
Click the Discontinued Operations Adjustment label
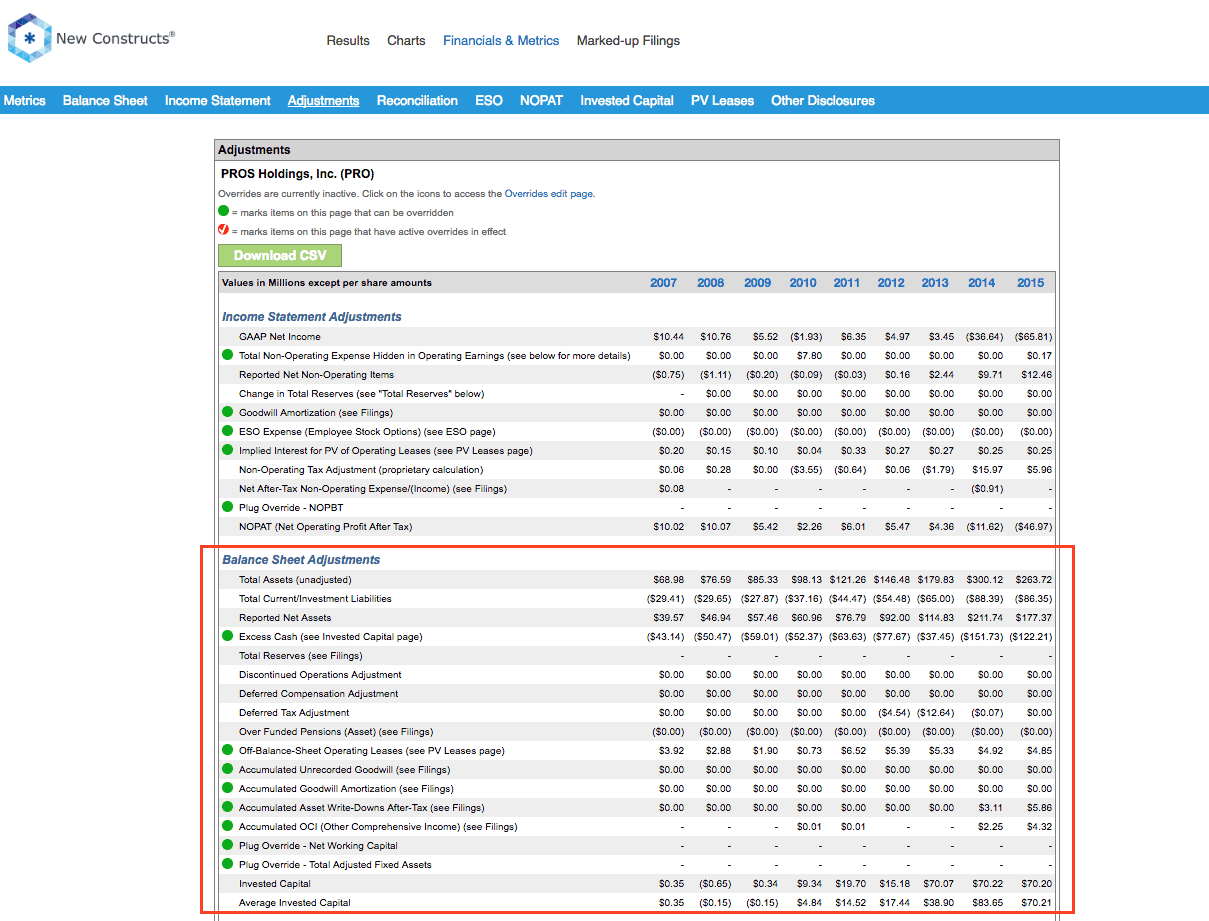pyautogui.click(x=320, y=675)
